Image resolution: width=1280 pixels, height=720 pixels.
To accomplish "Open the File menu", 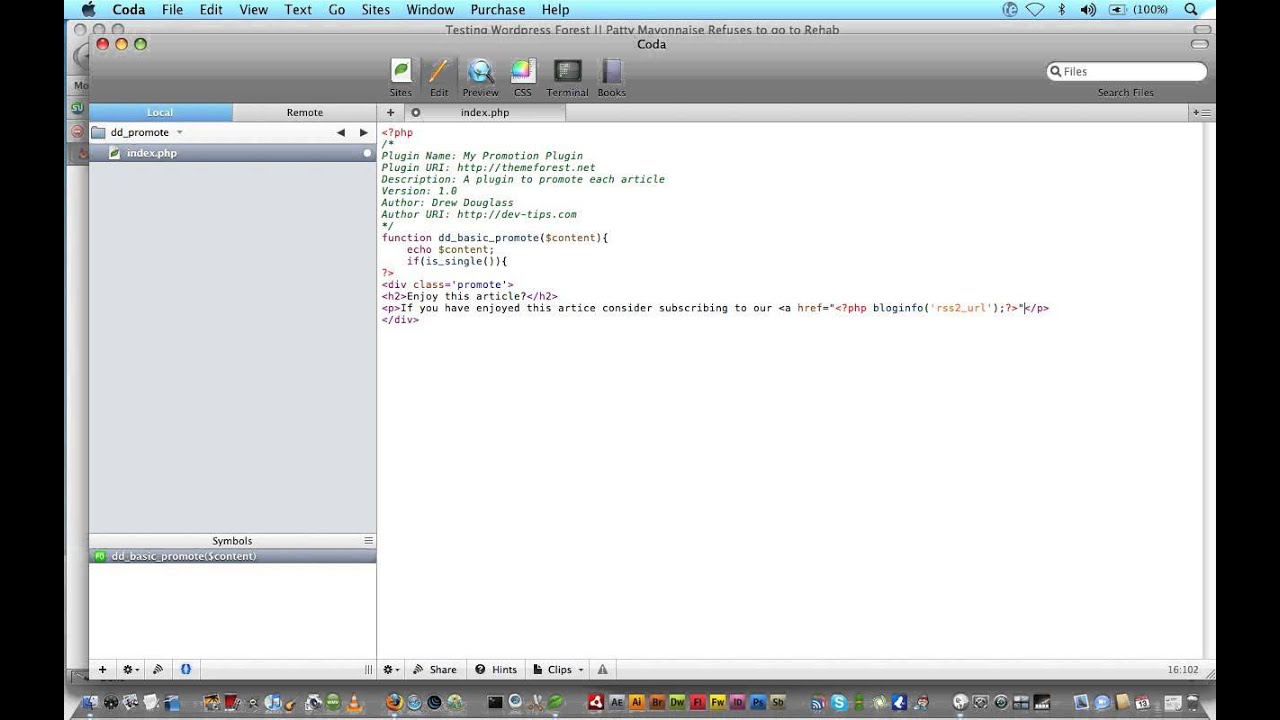I will click(x=172, y=9).
